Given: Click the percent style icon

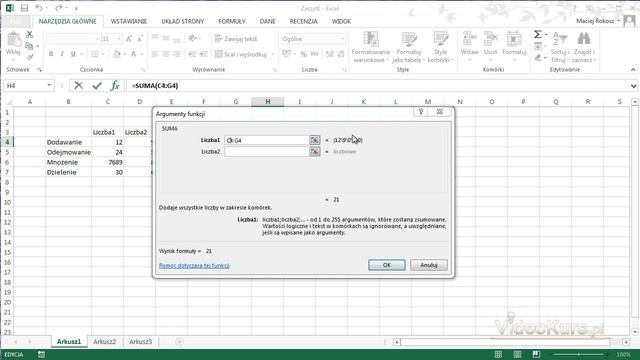Looking at the screenshot, I should [304, 54].
